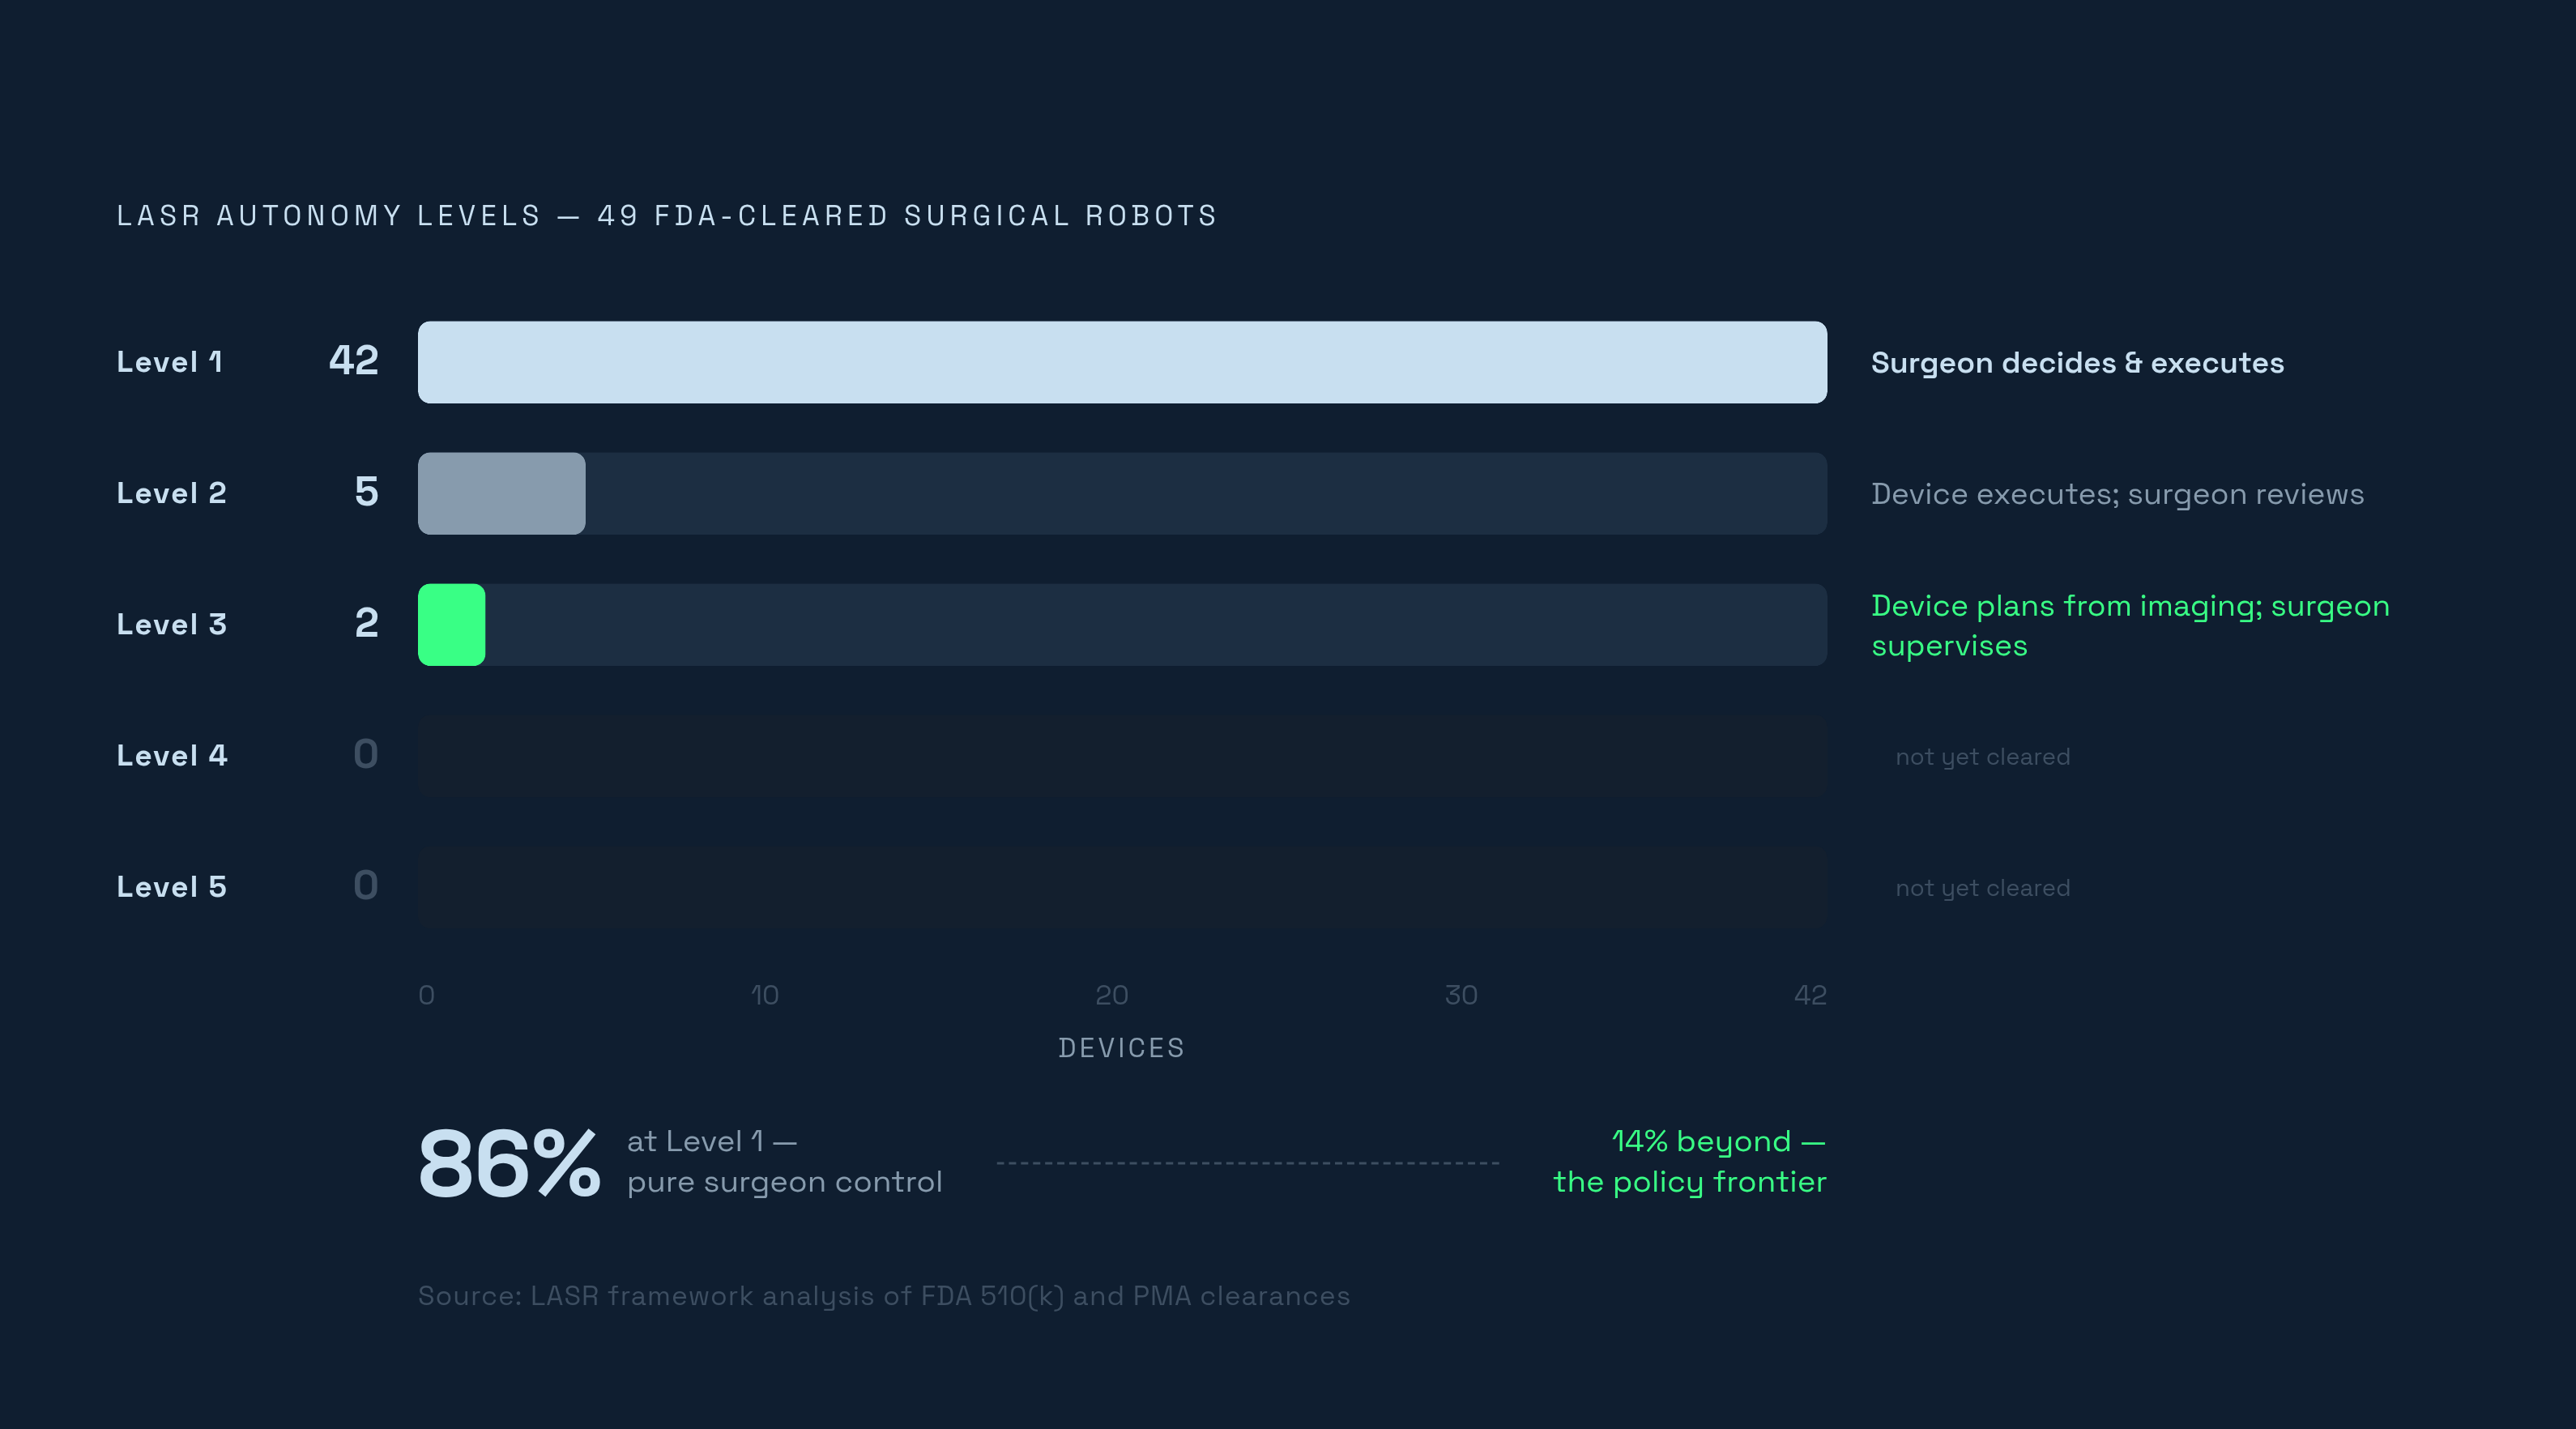This screenshot has width=2576, height=1429.
Task: Click the gray Level 2 bar
Action: coord(501,493)
